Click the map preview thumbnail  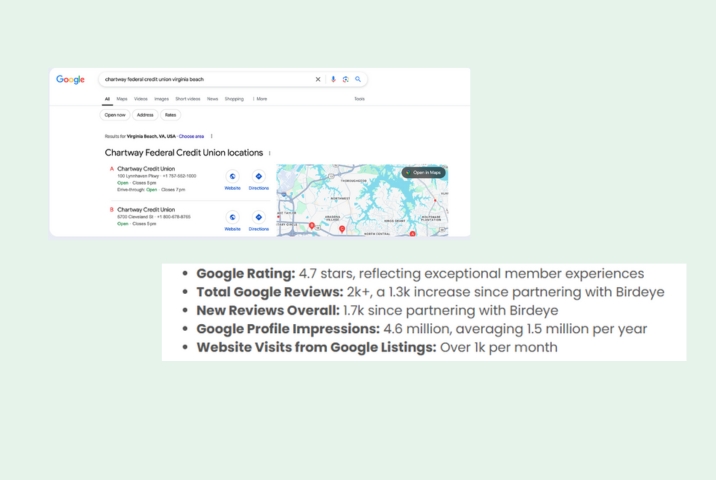362,200
